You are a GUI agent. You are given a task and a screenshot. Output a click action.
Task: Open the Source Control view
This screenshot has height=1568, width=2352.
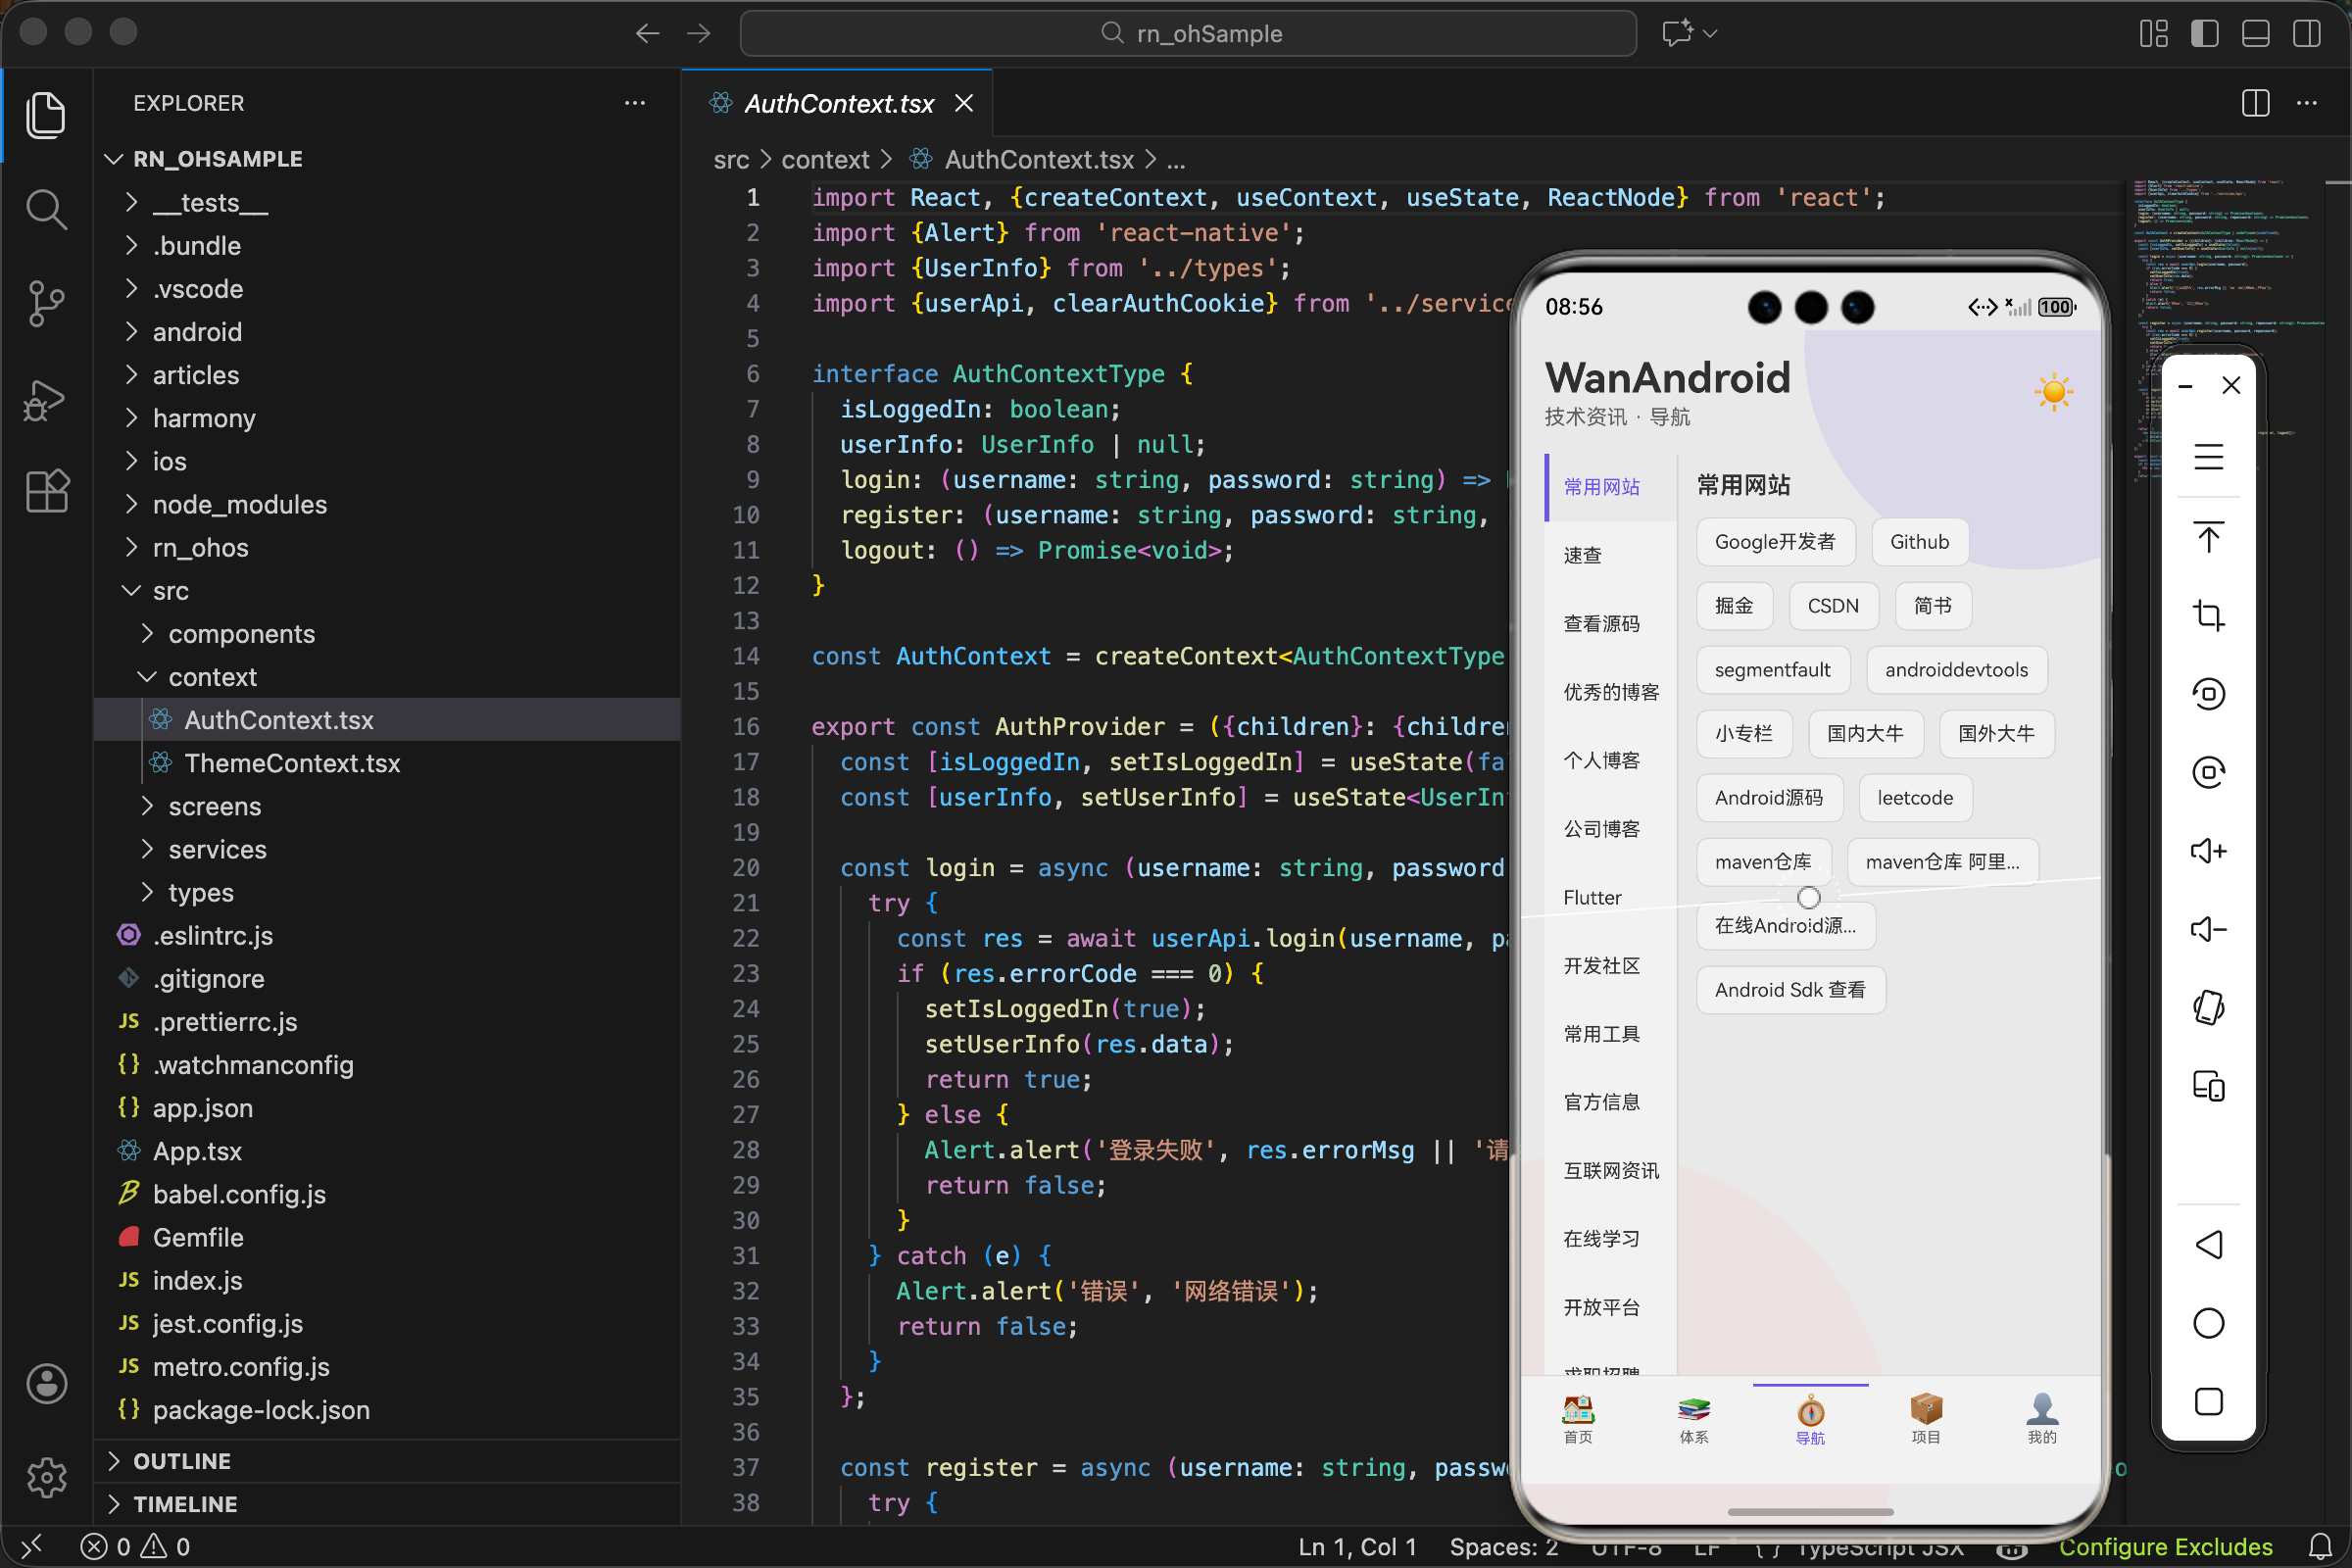coord(46,303)
